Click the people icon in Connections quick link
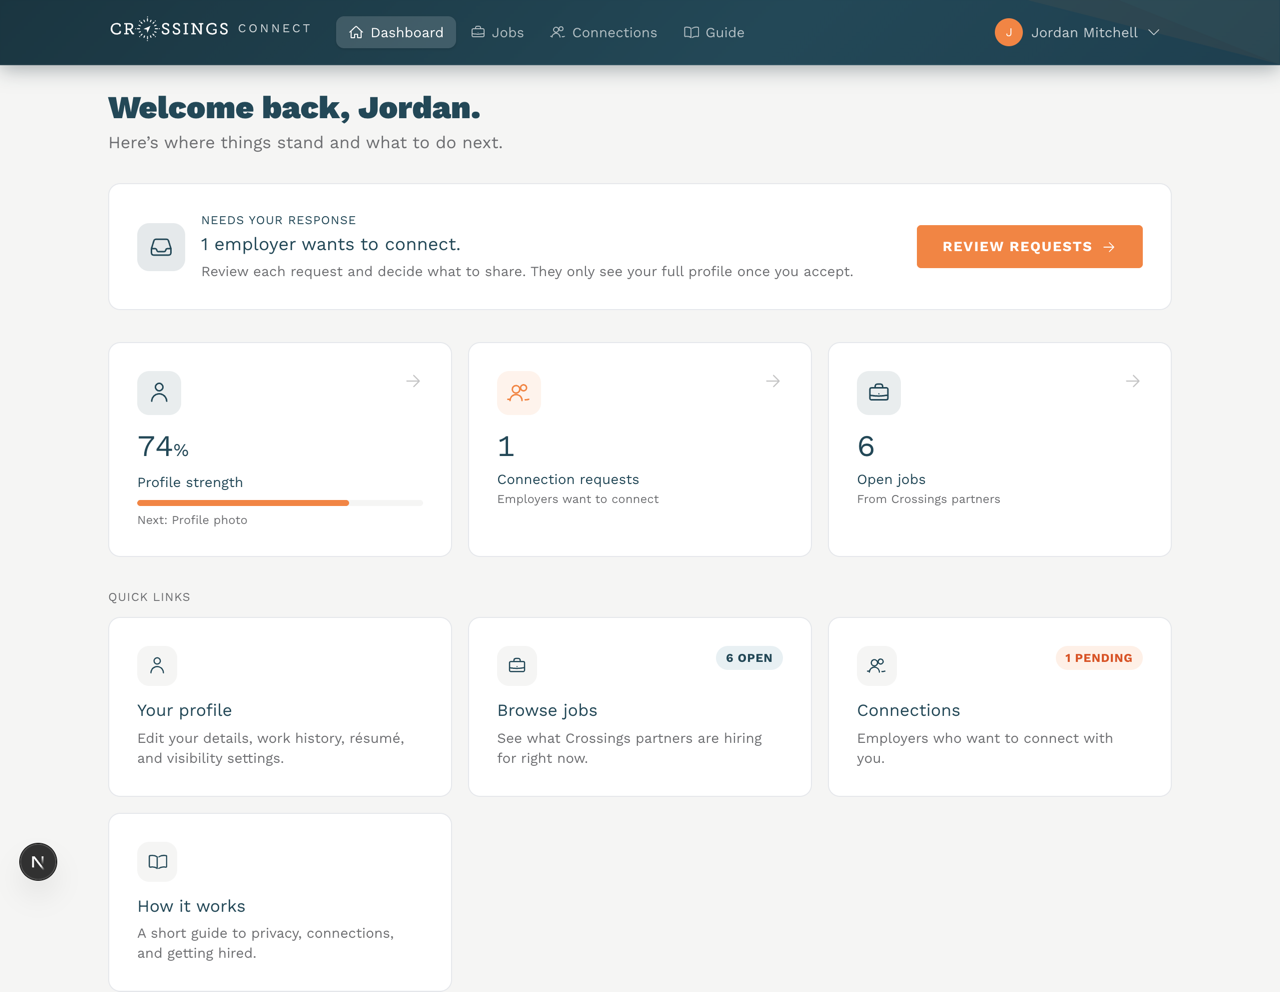 click(877, 666)
